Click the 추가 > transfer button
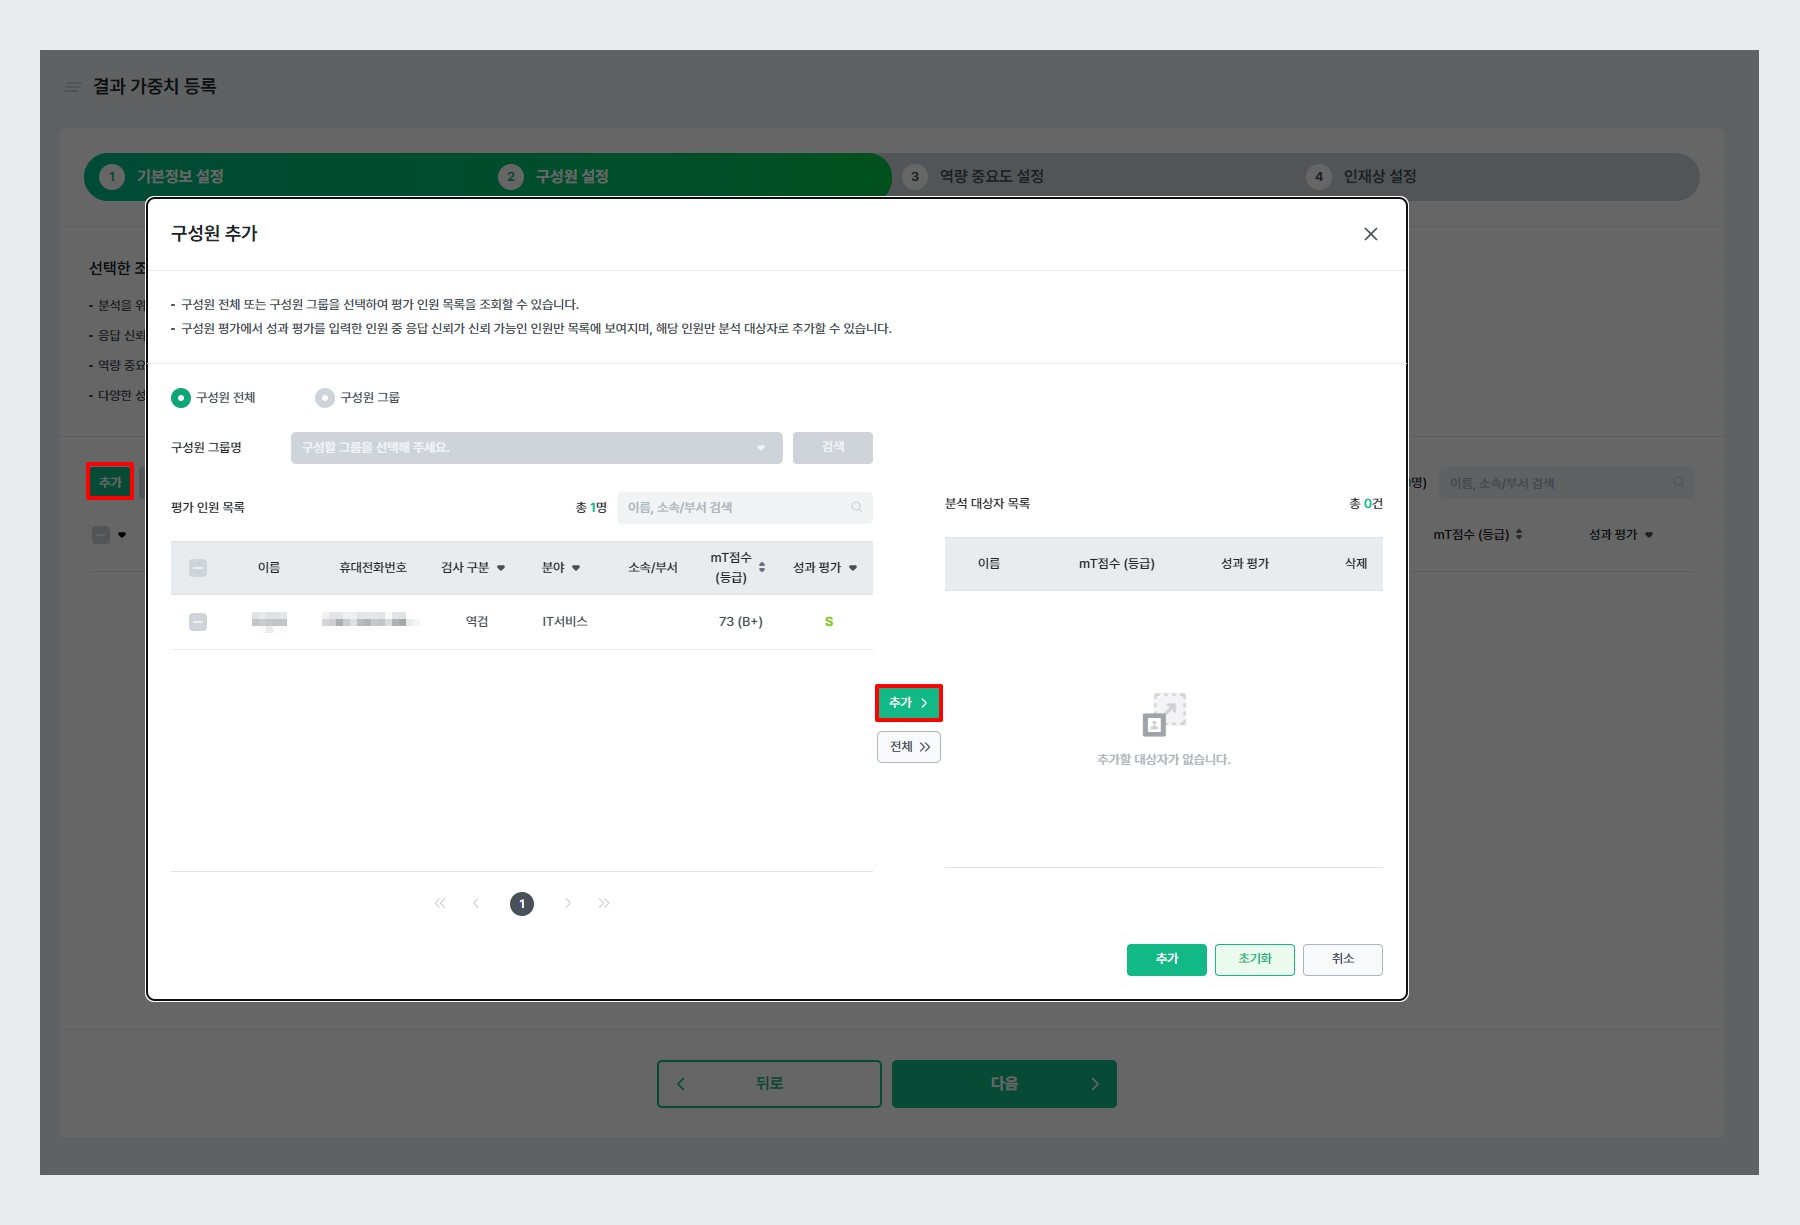The image size is (1800, 1225). [x=909, y=703]
